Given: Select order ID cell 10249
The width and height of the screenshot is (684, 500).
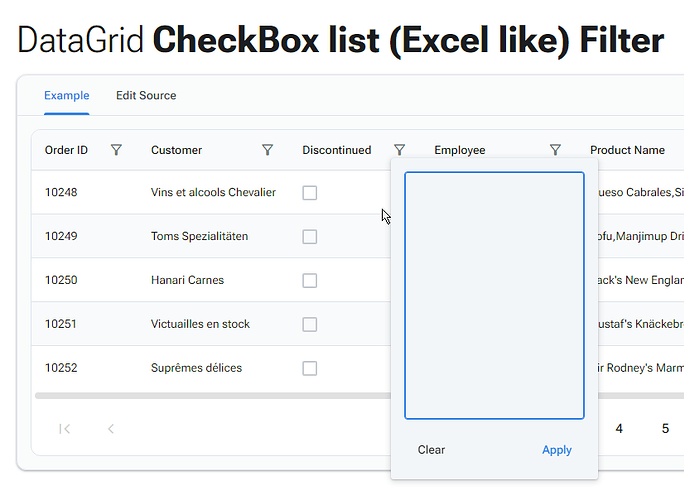Looking at the screenshot, I should coord(61,236).
